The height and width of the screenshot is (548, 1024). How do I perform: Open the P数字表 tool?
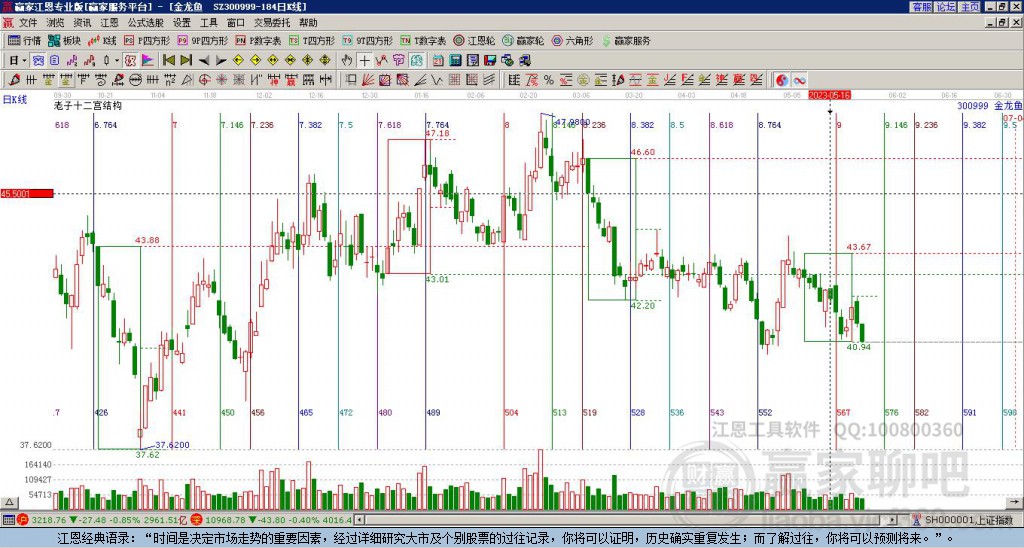259,40
